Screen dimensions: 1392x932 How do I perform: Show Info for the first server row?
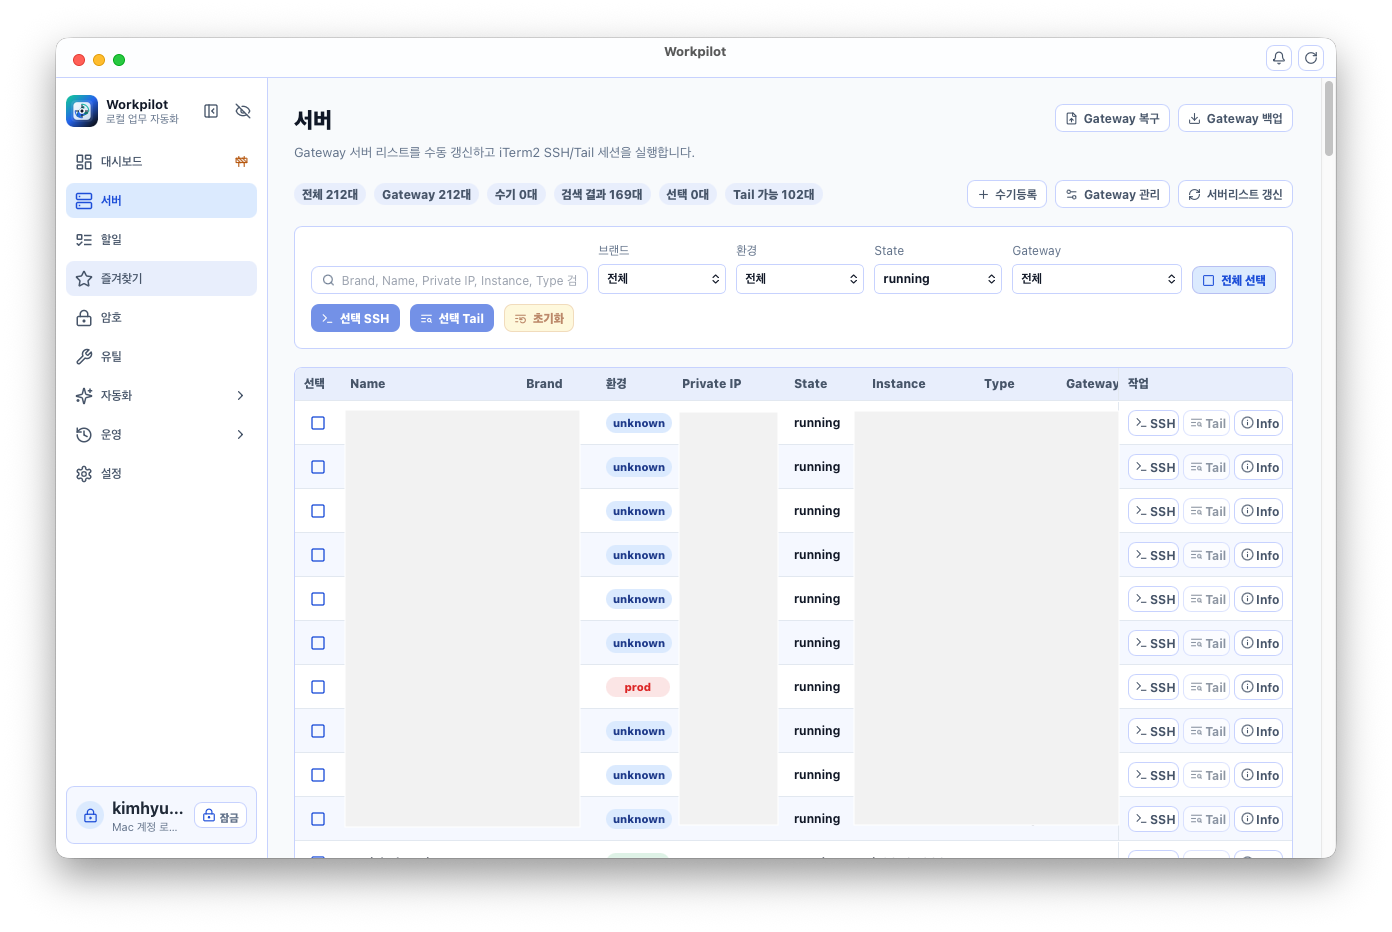pyautogui.click(x=1259, y=423)
